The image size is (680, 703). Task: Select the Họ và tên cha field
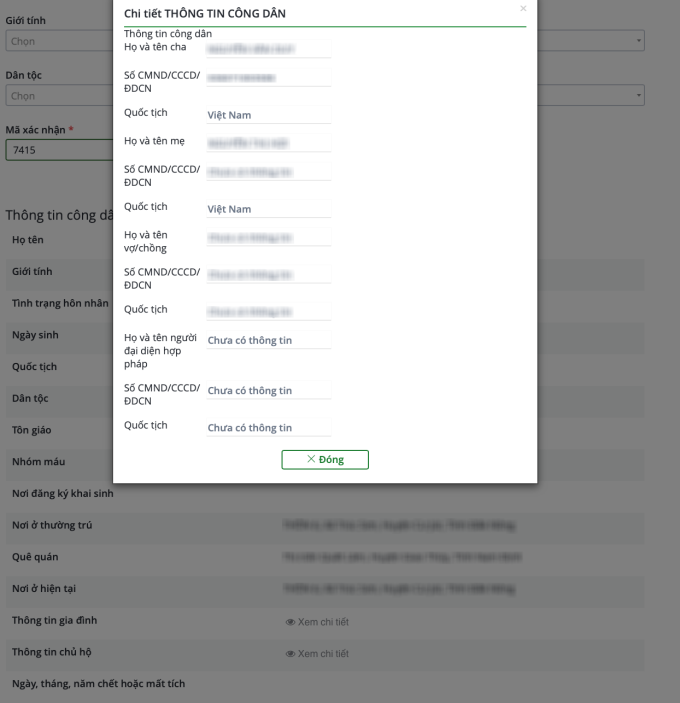click(x=268, y=48)
